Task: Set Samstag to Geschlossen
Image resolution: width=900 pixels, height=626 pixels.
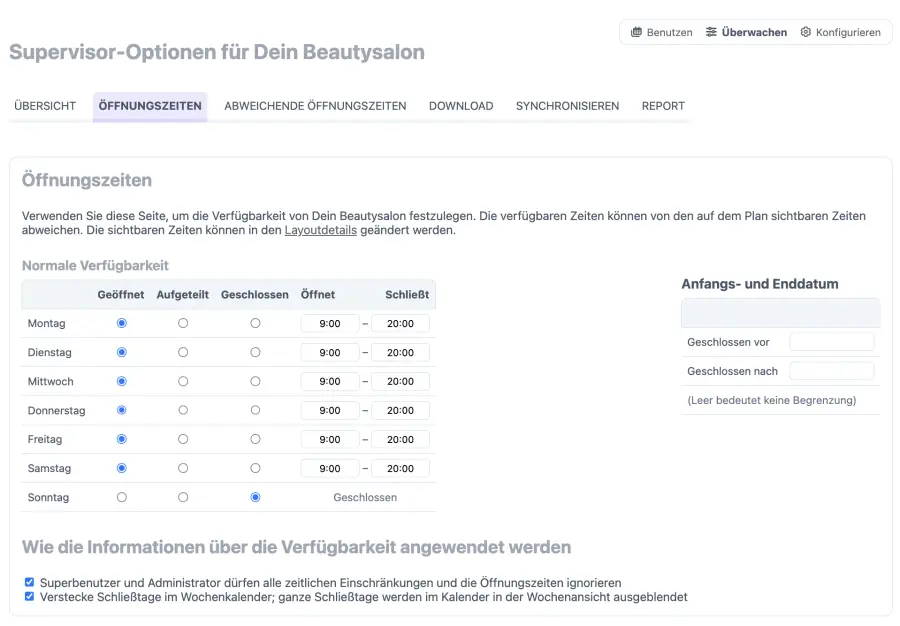Action: pyautogui.click(x=255, y=468)
